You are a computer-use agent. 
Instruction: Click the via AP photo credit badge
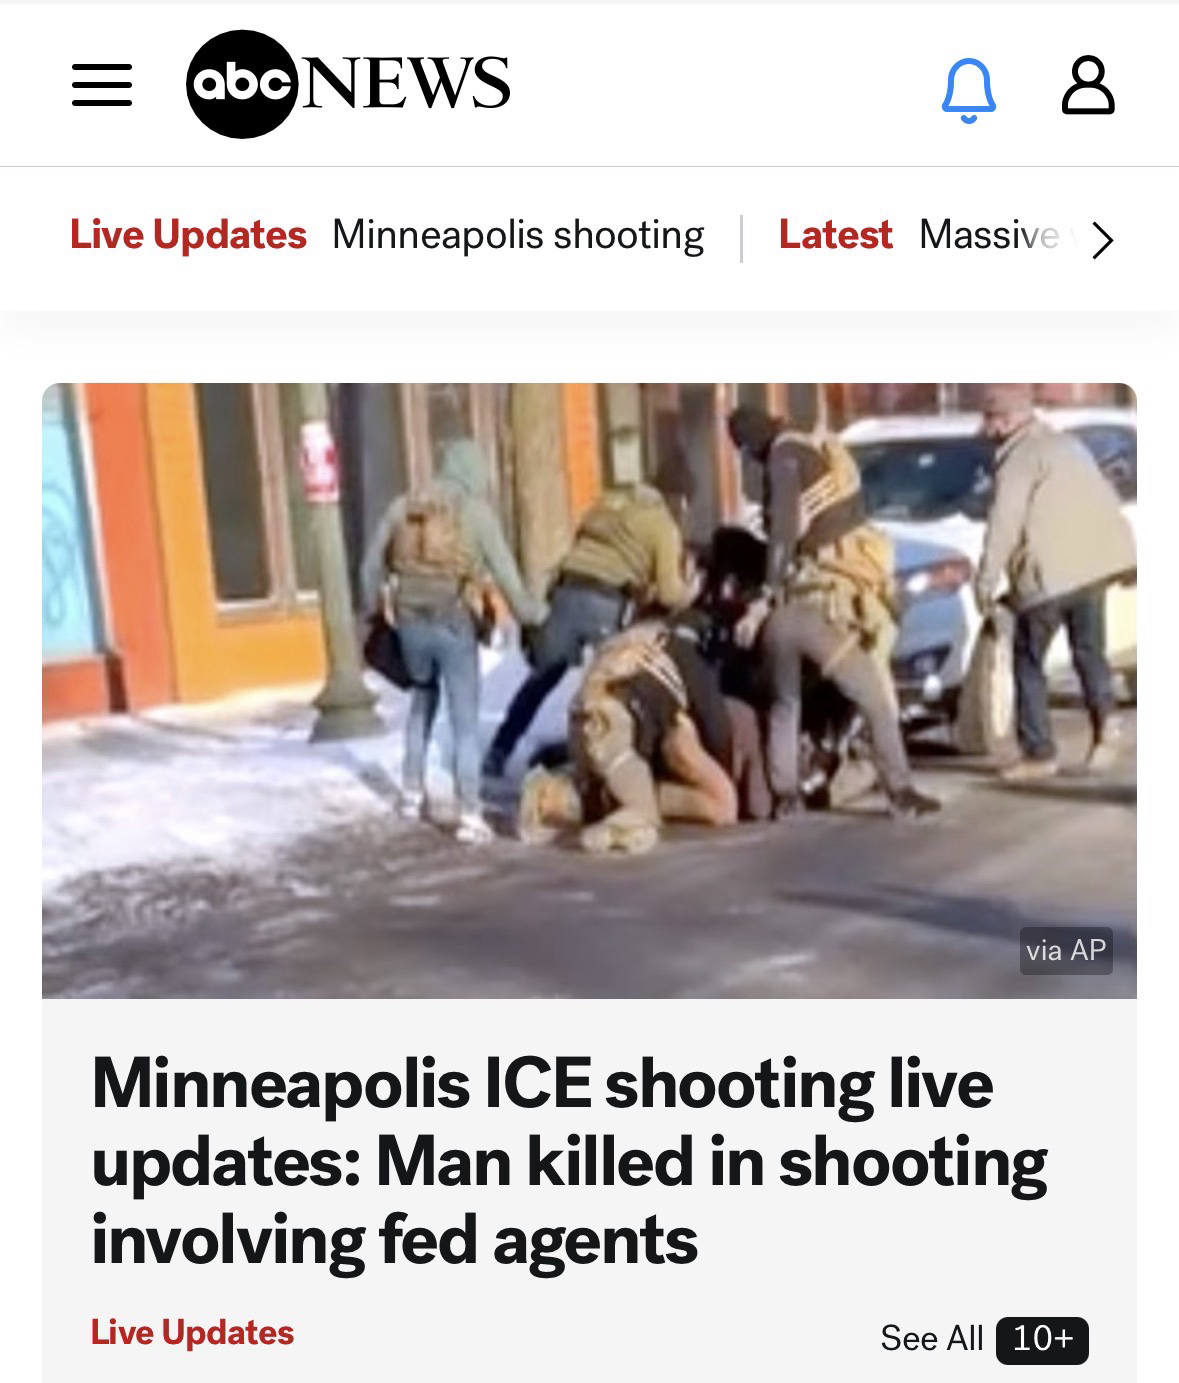[1066, 949]
